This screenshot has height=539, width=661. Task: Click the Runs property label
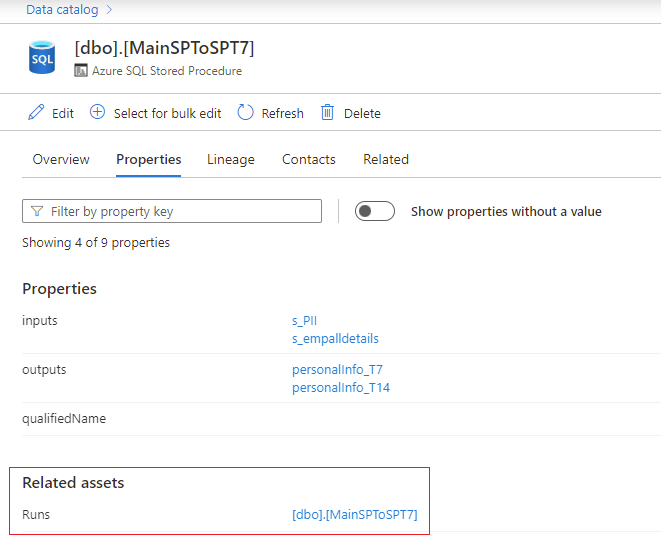36,515
